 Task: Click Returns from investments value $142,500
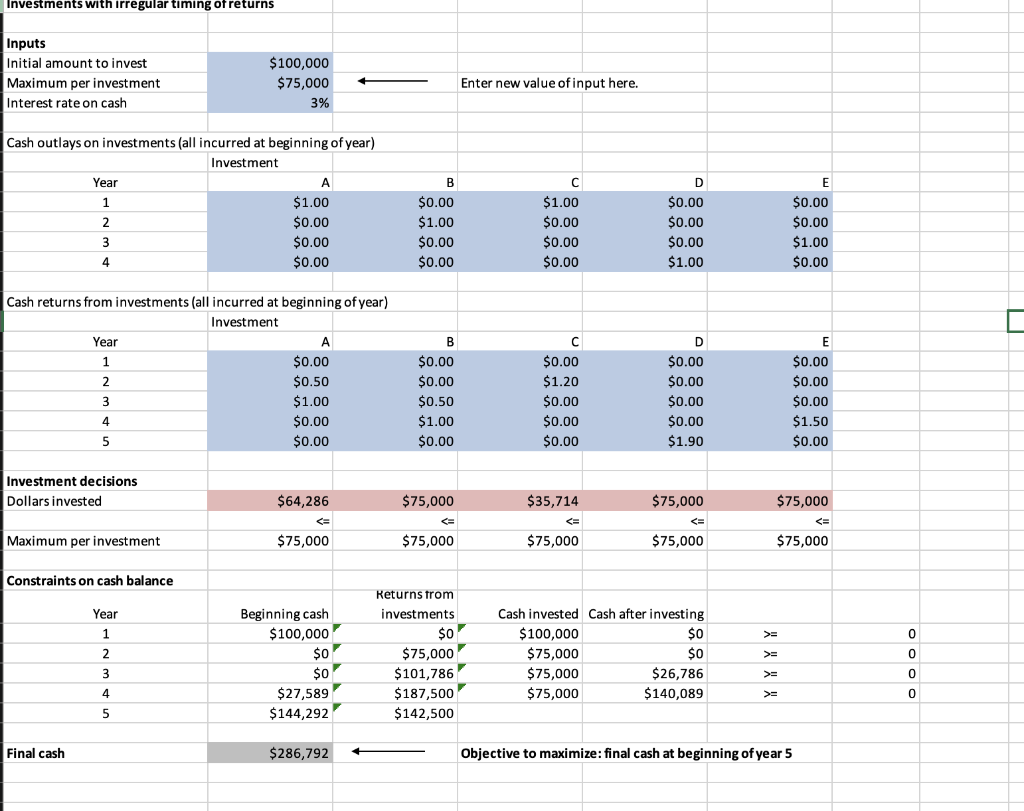[395, 713]
